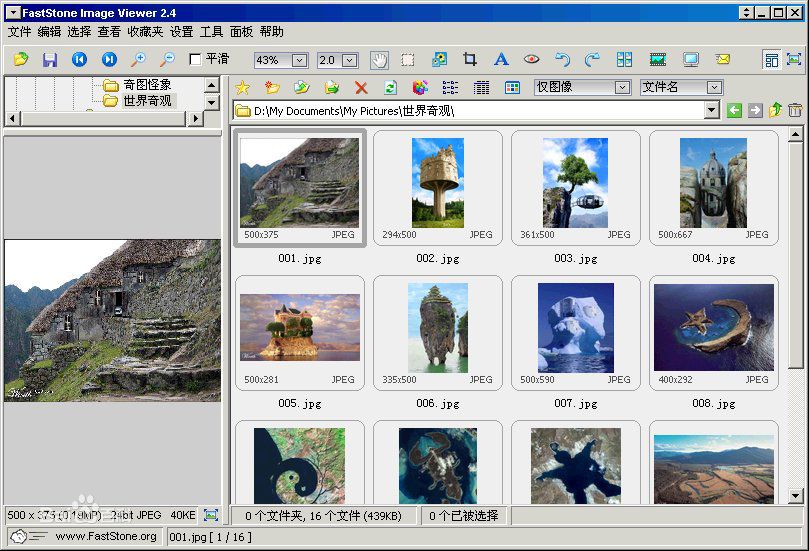Select the hand pan tool
This screenshot has height=551, width=809.
(379, 60)
